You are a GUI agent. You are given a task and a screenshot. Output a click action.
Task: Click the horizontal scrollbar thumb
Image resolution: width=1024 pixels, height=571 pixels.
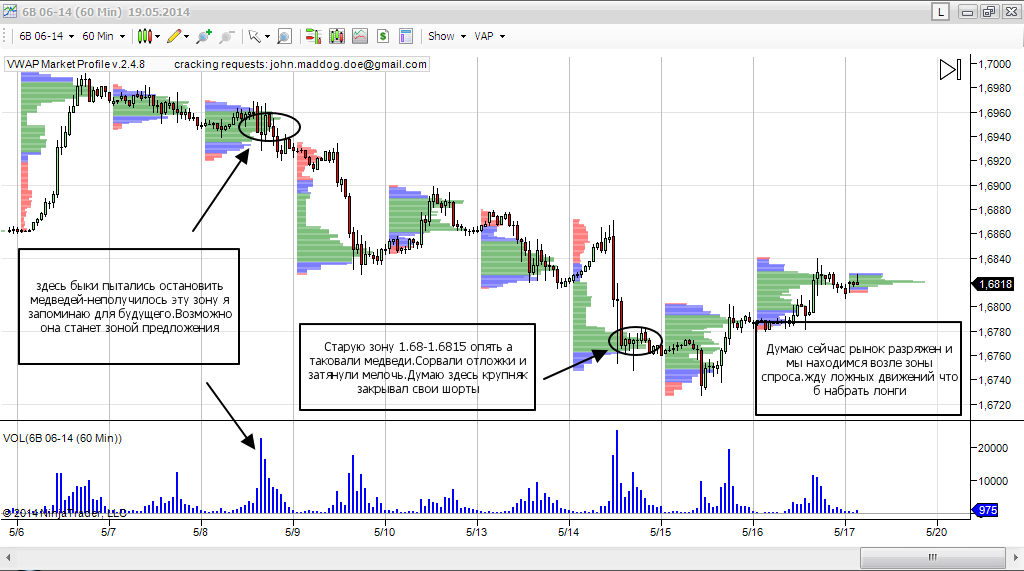pyautogui.click(x=933, y=557)
